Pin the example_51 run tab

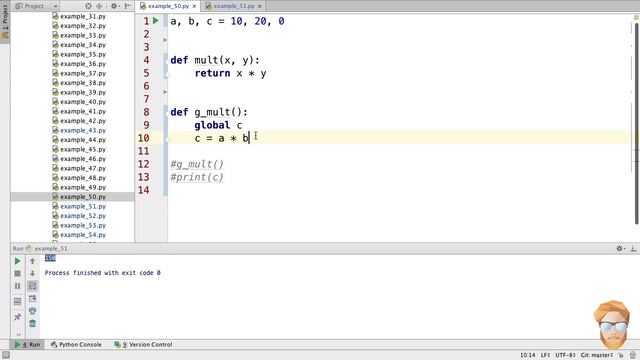(x=17, y=317)
